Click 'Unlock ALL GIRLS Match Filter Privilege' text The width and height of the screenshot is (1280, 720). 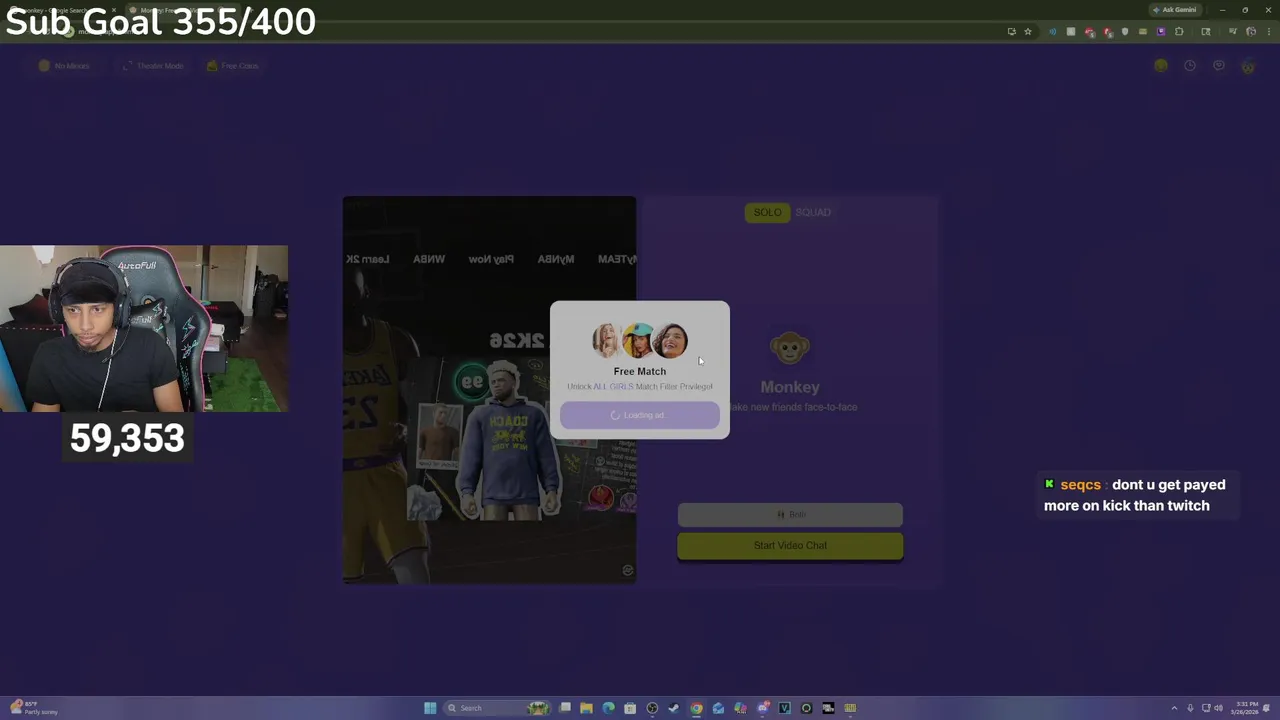pos(640,387)
